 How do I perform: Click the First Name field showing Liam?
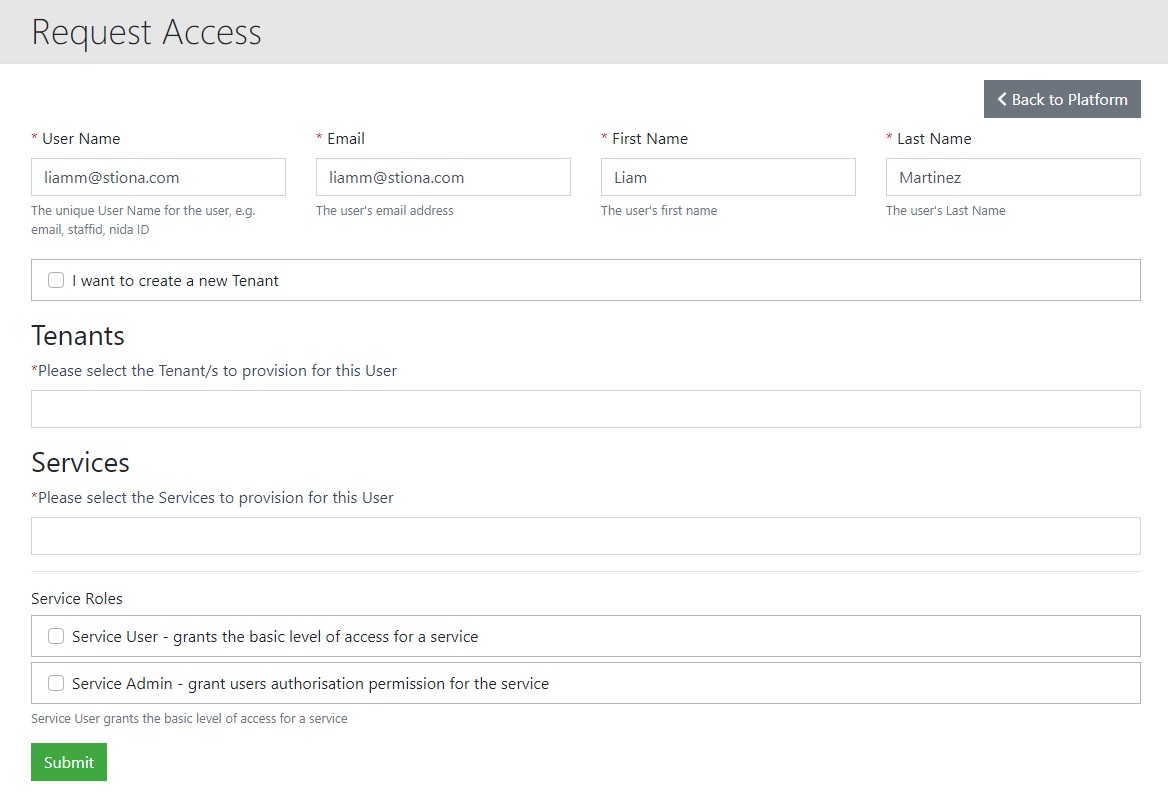(x=727, y=177)
